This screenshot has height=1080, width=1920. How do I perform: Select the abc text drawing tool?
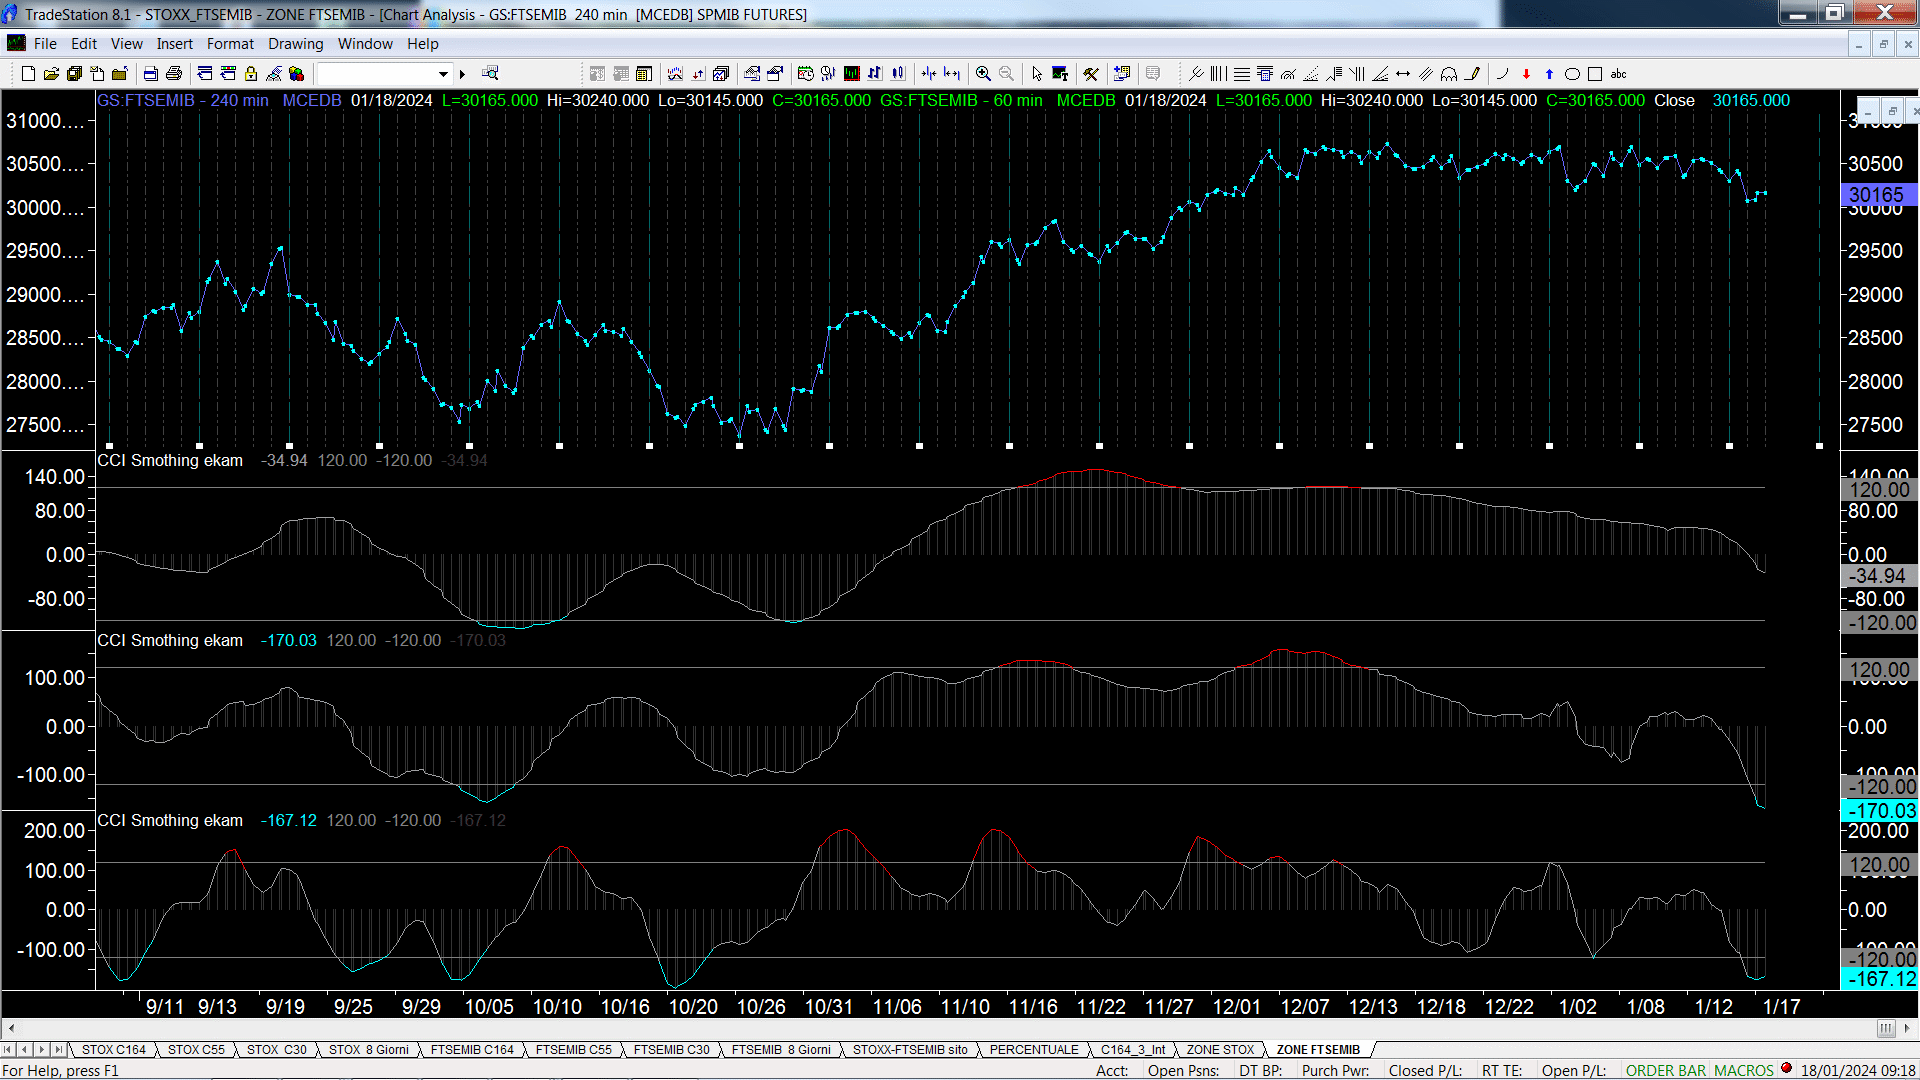(1619, 73)
